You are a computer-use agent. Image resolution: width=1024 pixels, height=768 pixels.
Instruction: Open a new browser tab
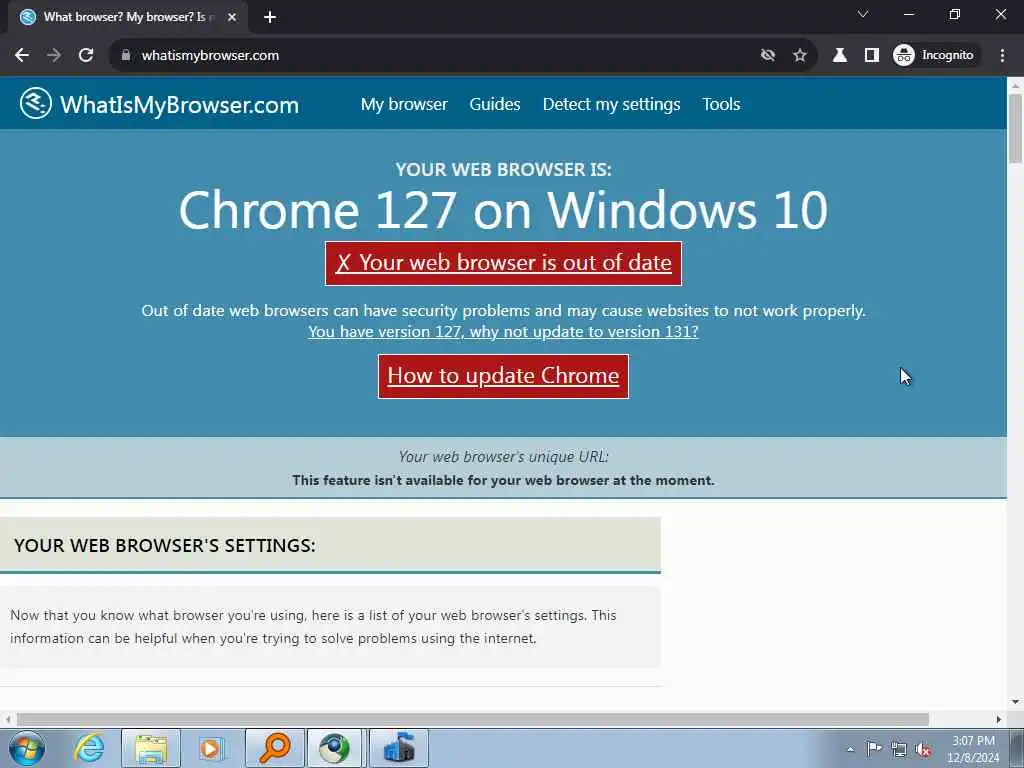click(270, 17)
